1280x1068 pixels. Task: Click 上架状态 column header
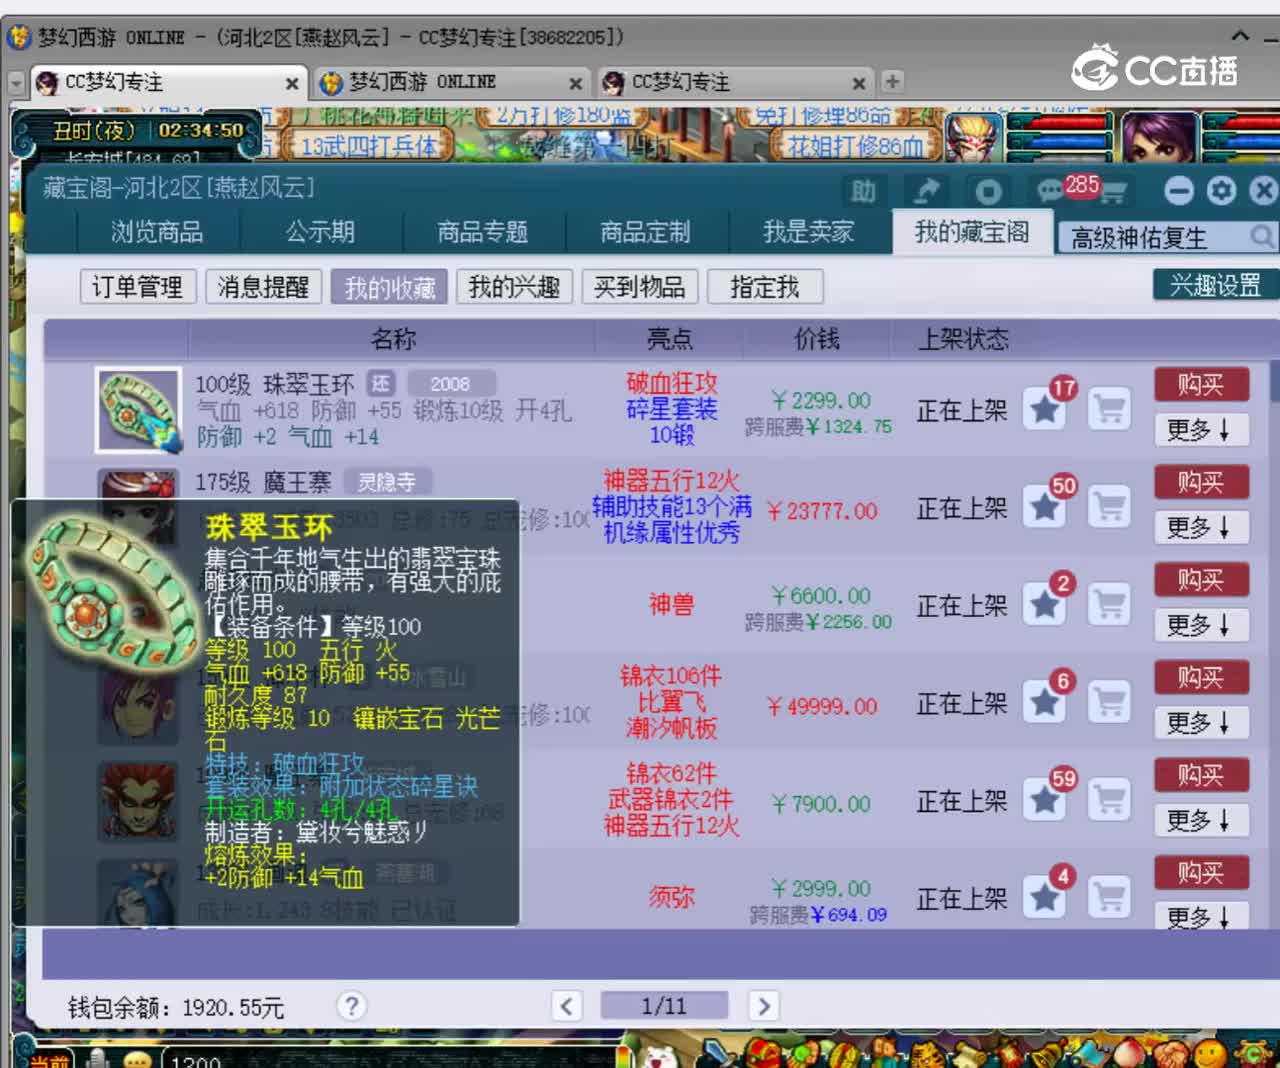point(963,339)
